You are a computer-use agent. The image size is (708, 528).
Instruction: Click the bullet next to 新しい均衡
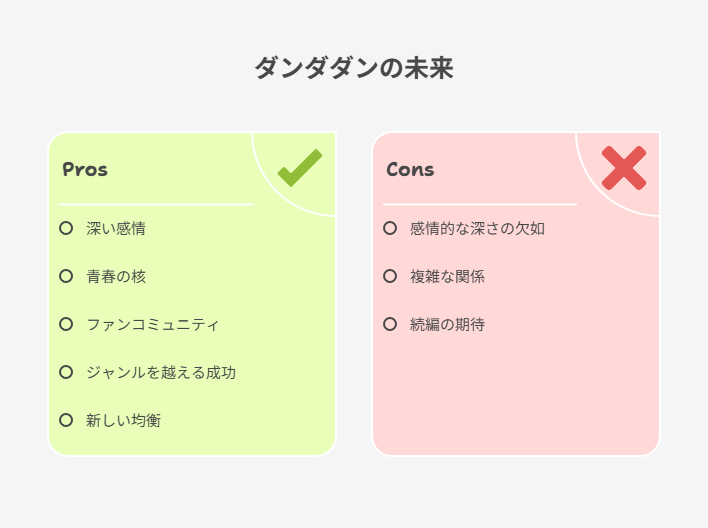coord(66,420)
